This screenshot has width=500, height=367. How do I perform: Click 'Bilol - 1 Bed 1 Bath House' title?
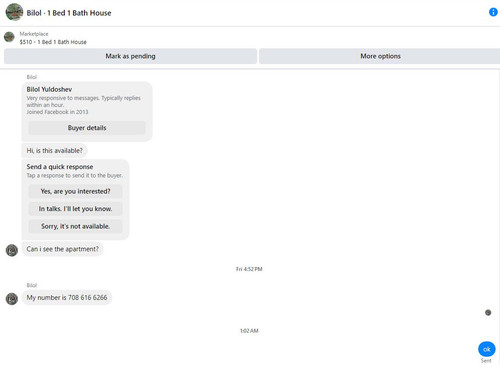tap(69, 13)
